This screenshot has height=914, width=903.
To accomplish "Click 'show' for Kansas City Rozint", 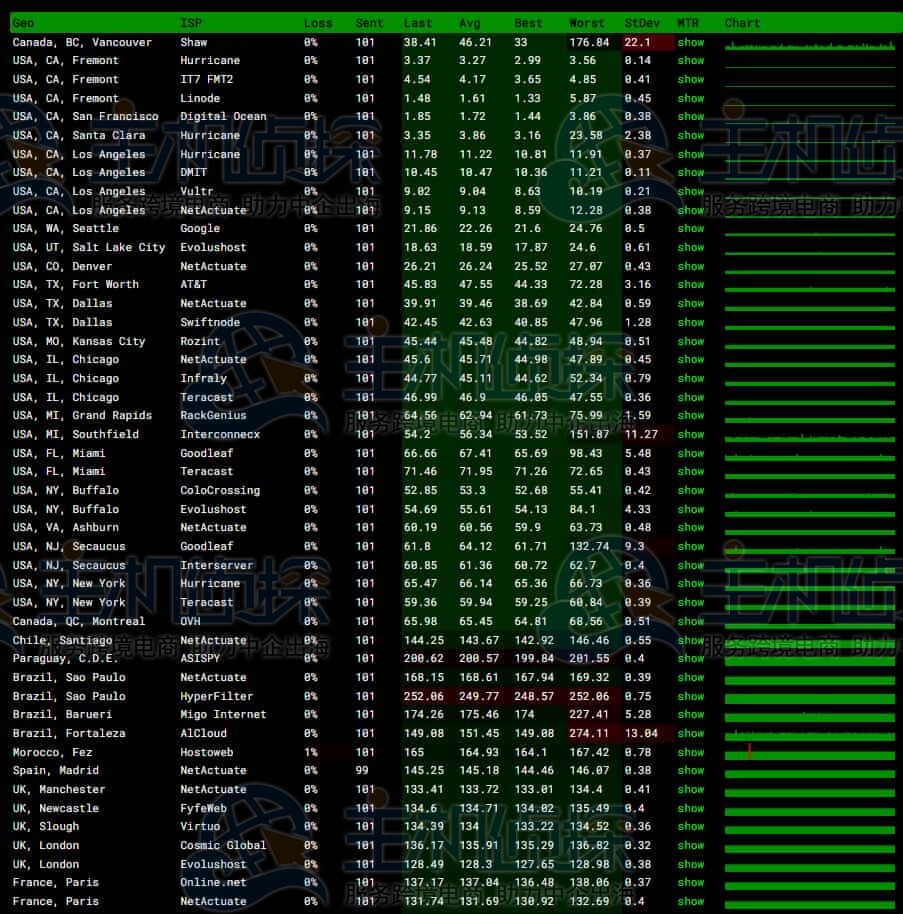I will tap(691, 342).
